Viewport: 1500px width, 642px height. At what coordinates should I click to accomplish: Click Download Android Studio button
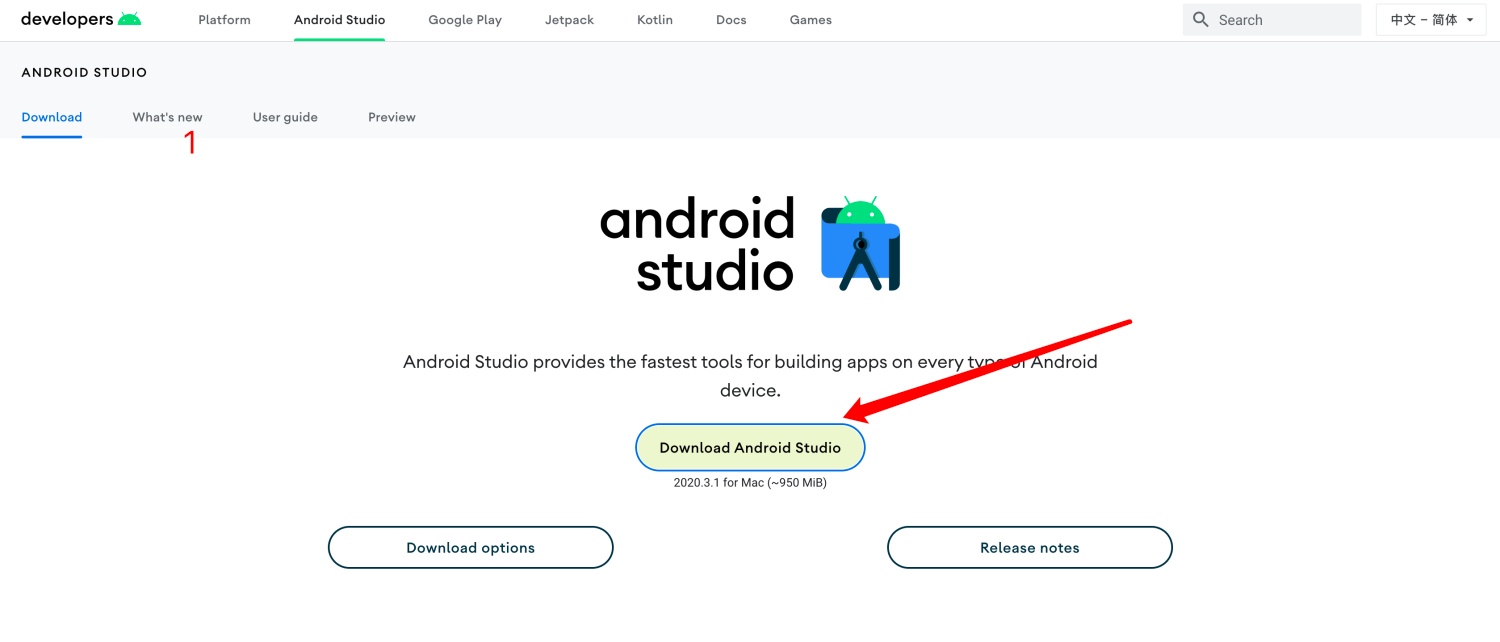coord(750,447)
